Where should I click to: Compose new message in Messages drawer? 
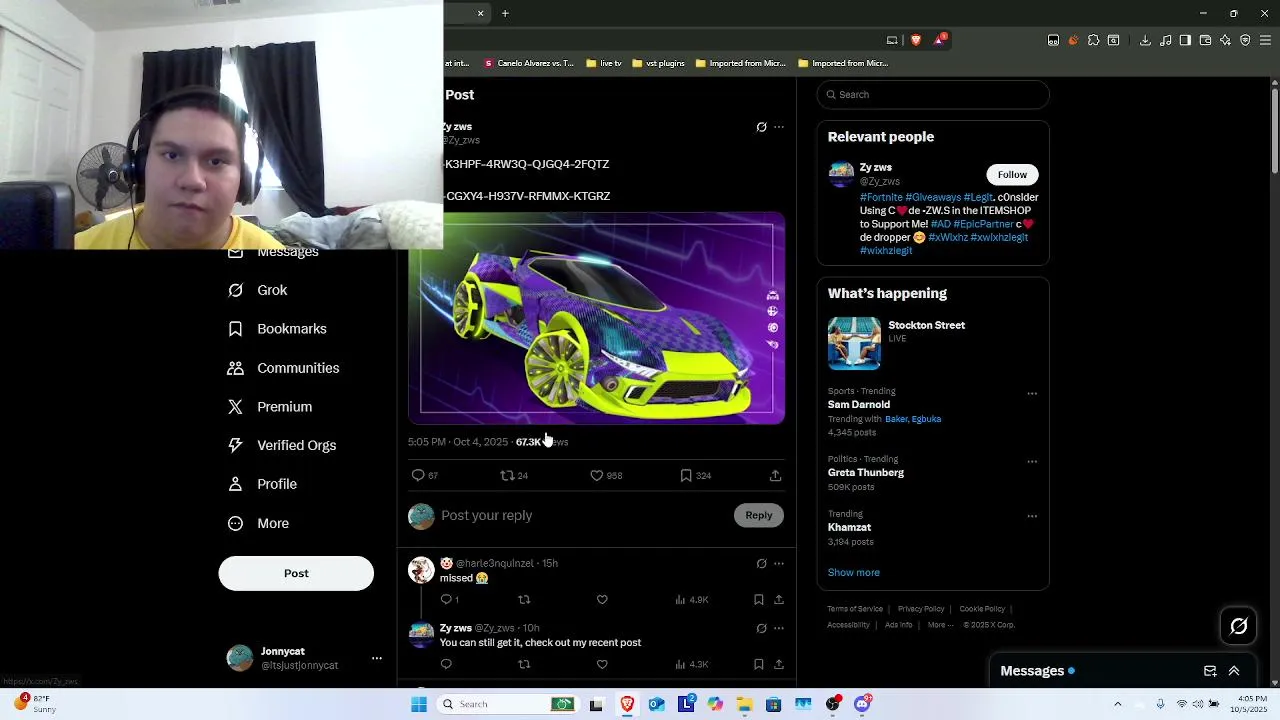[x=1210, y=671]
